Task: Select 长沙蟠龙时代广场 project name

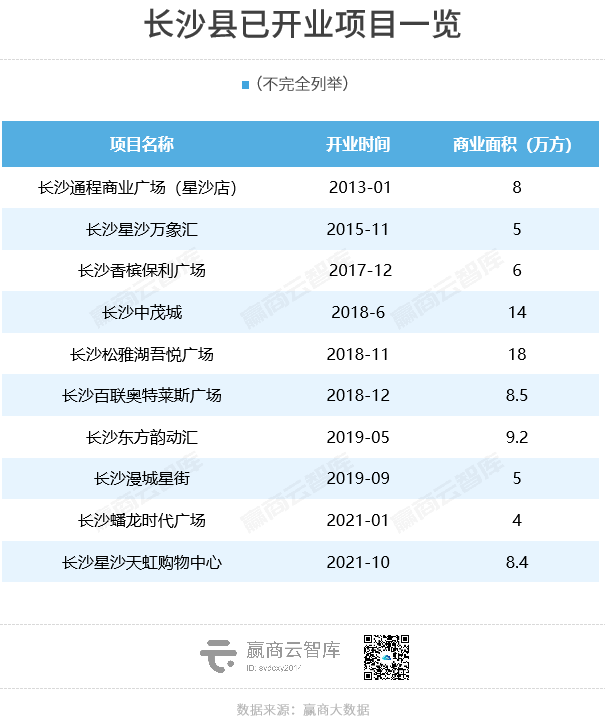Action: (x=142, y=521)
